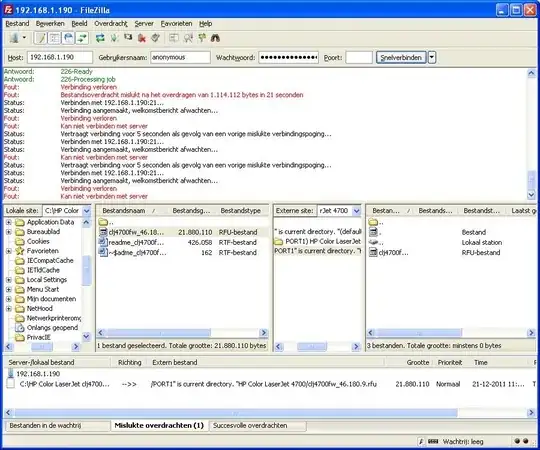
Task: Select local file clj4700fw_46.18 RFU file
Action: coord(182,232)
